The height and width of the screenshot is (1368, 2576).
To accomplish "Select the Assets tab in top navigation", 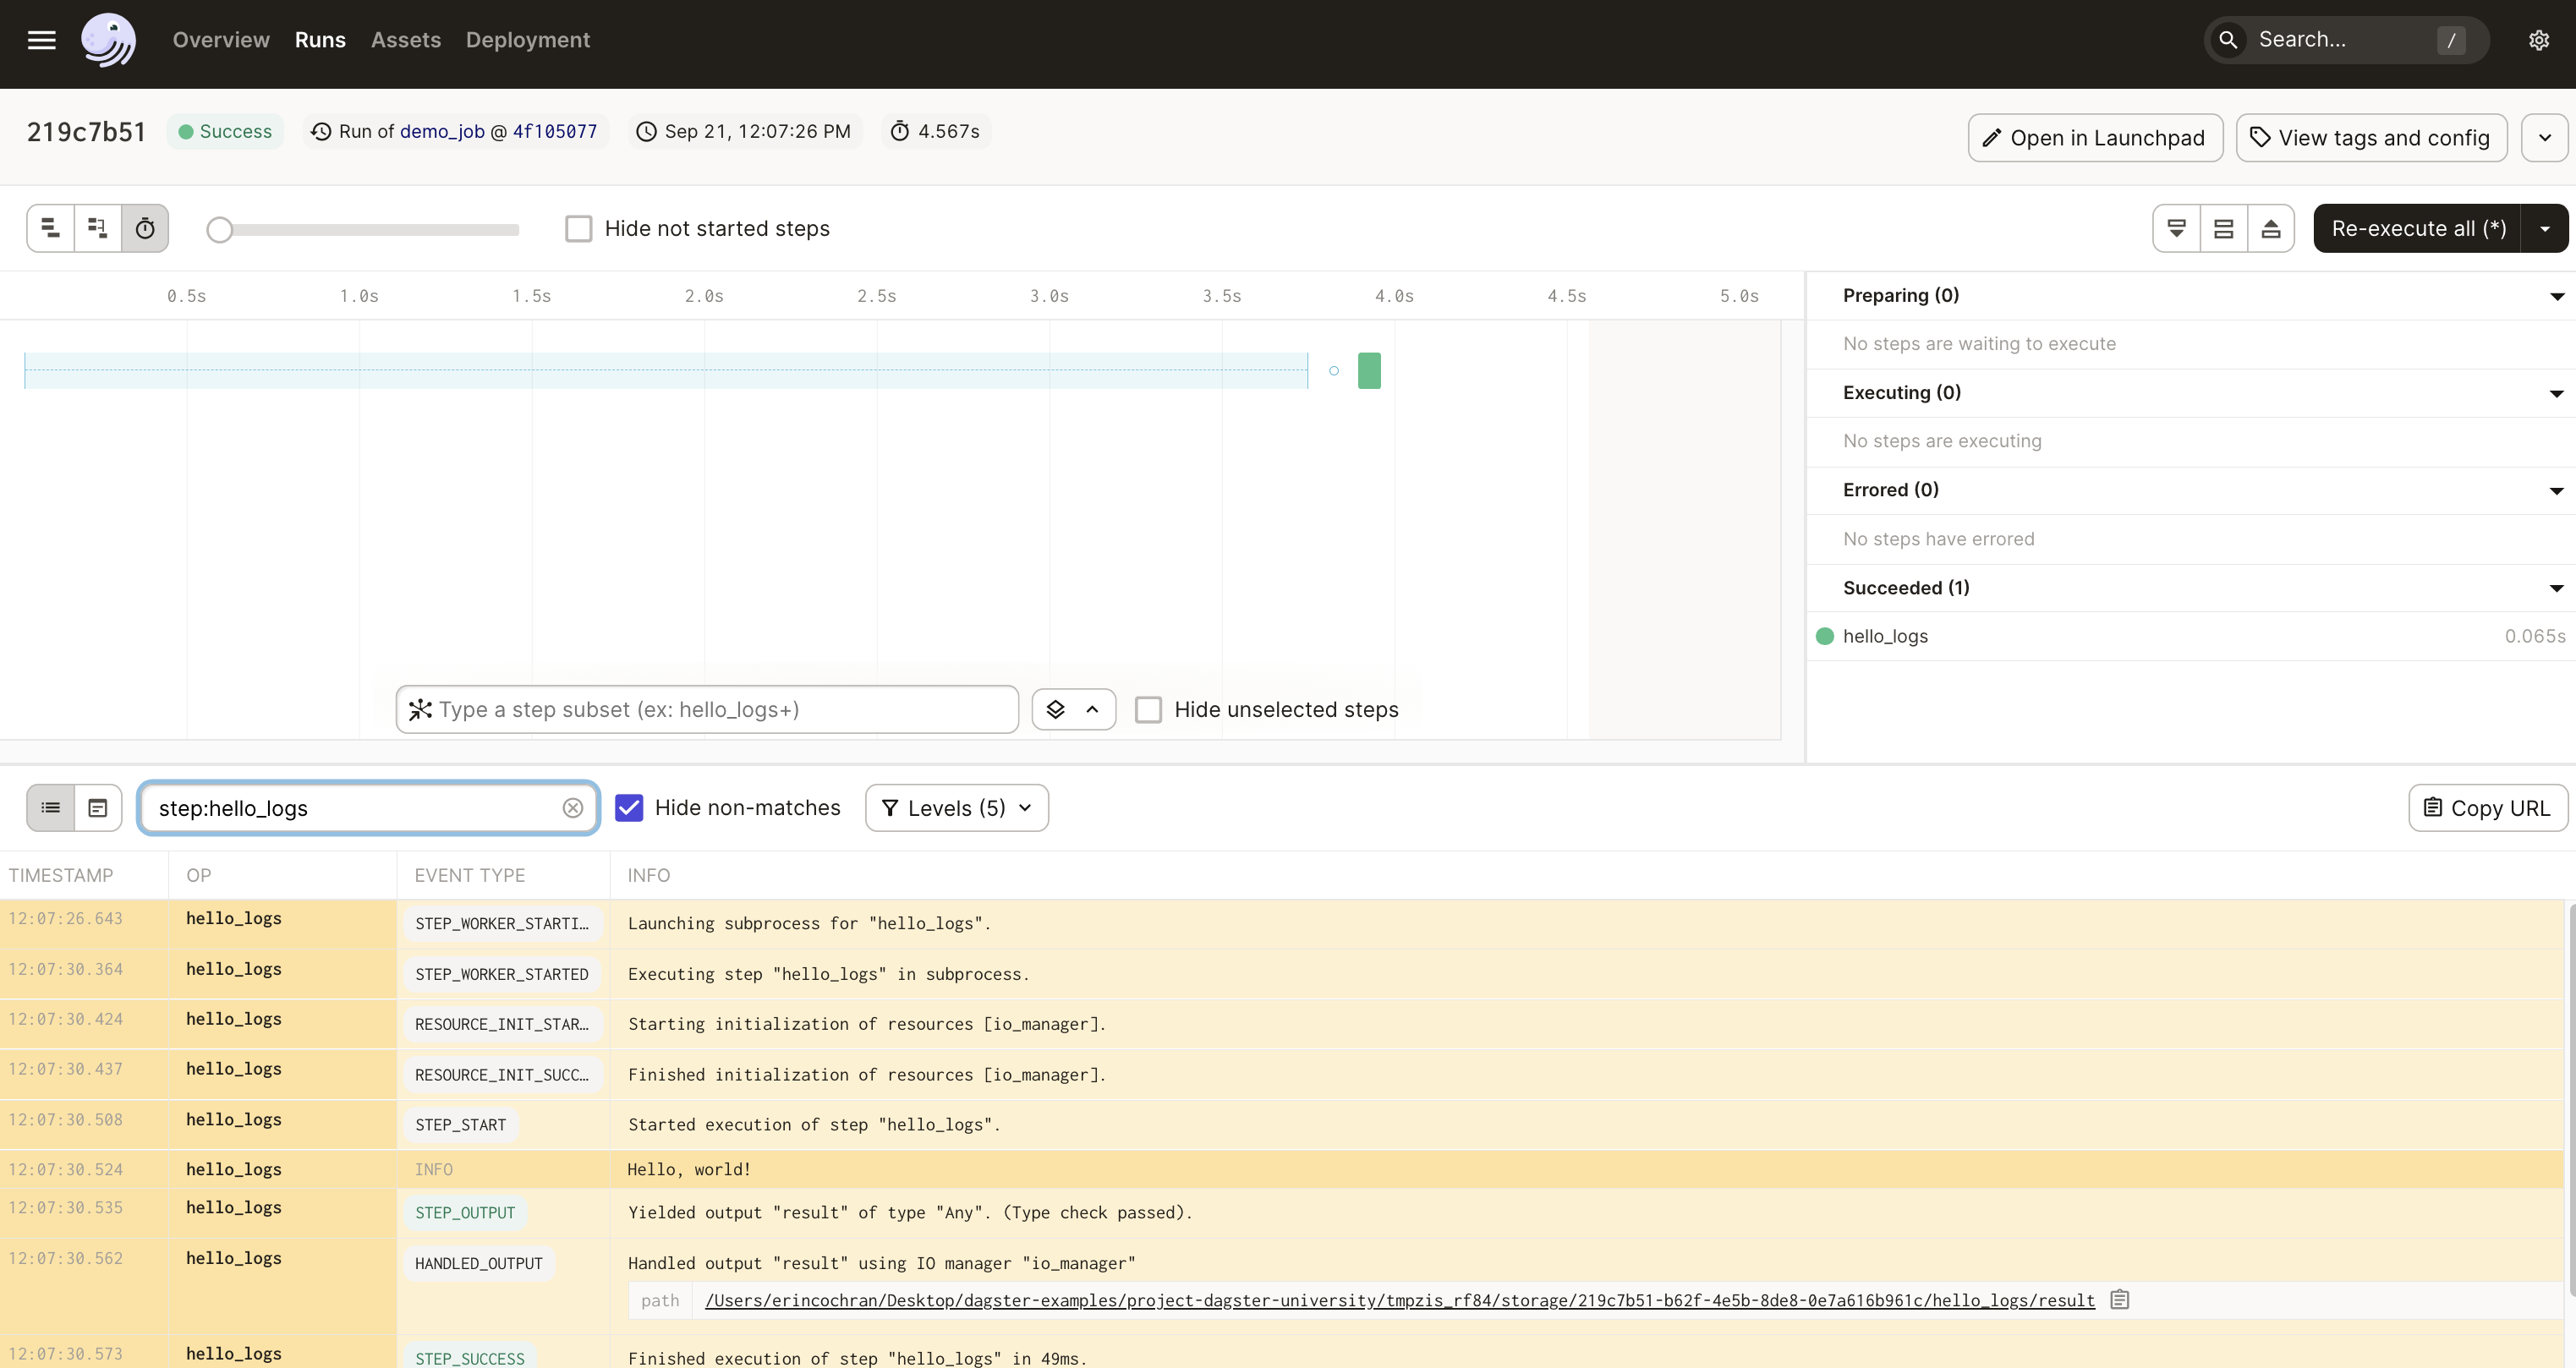I will click(x=403, y=39).
